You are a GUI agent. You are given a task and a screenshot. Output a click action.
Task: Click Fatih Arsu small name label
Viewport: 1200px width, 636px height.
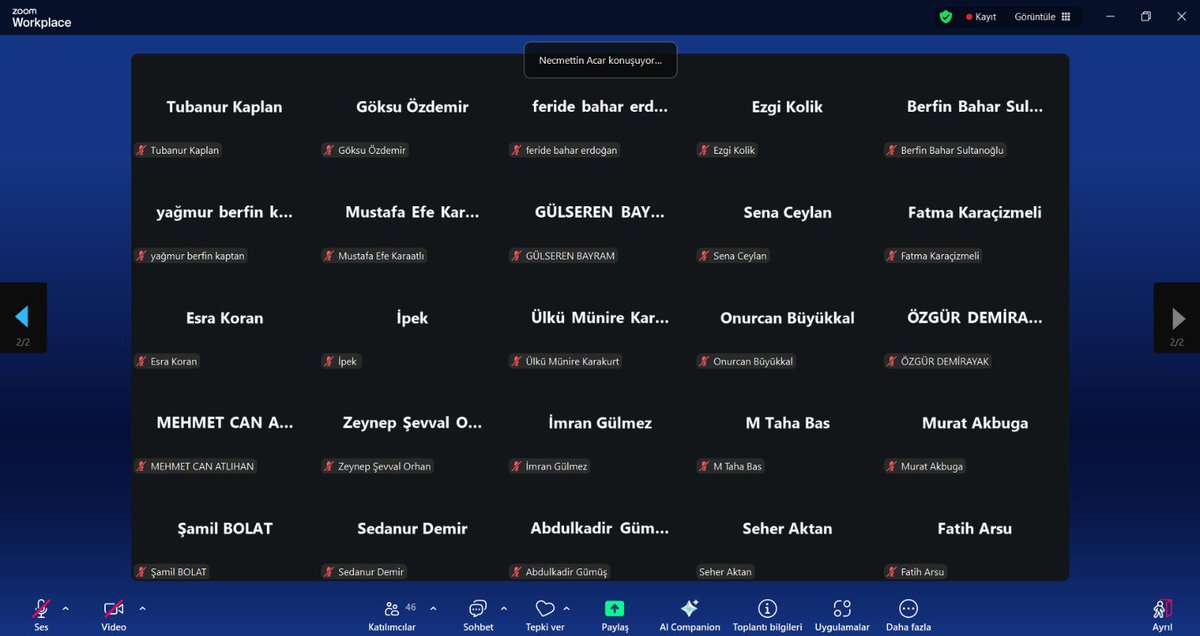point(922,572)
